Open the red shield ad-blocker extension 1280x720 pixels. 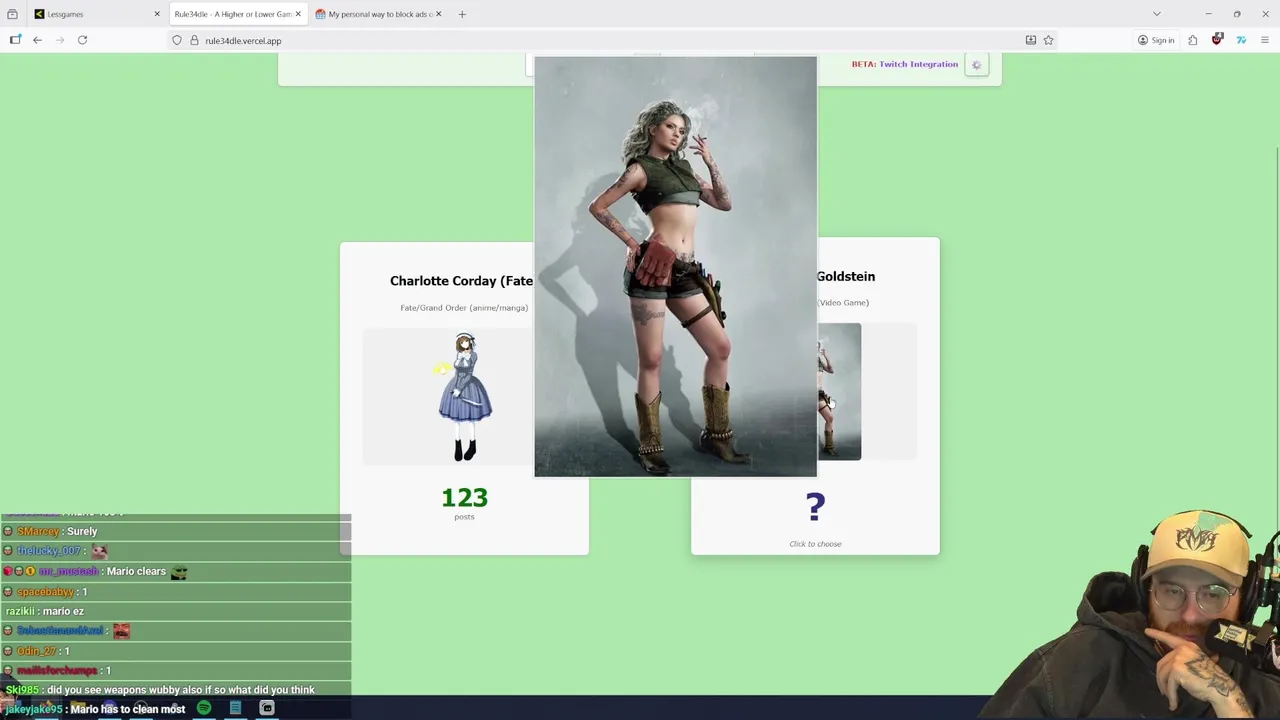pos(1217,40)
